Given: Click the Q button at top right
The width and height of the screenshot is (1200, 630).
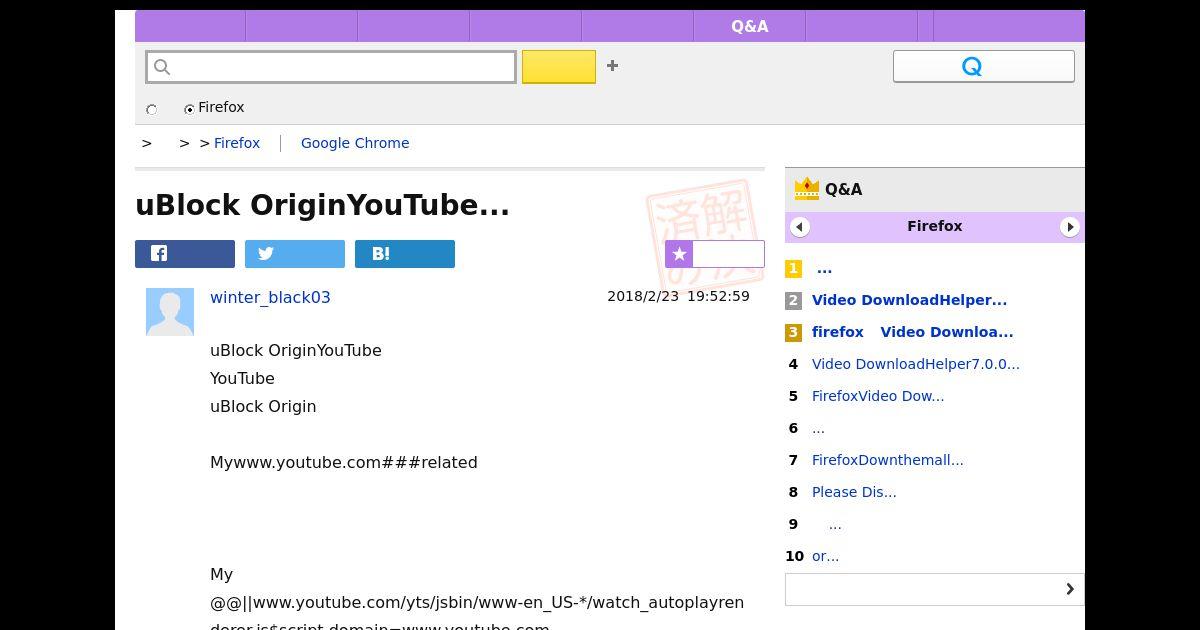Looking at the screenshot, I should pos(983,67).
